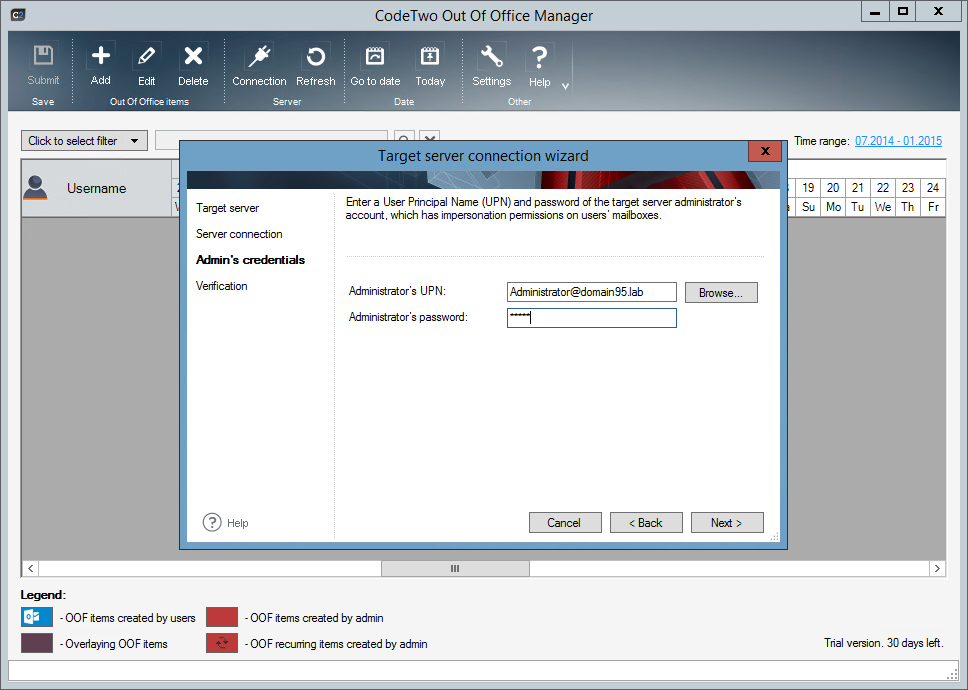
Task: Click the blue Outlook user OOF legend swatch
Action: click(37, 617)
